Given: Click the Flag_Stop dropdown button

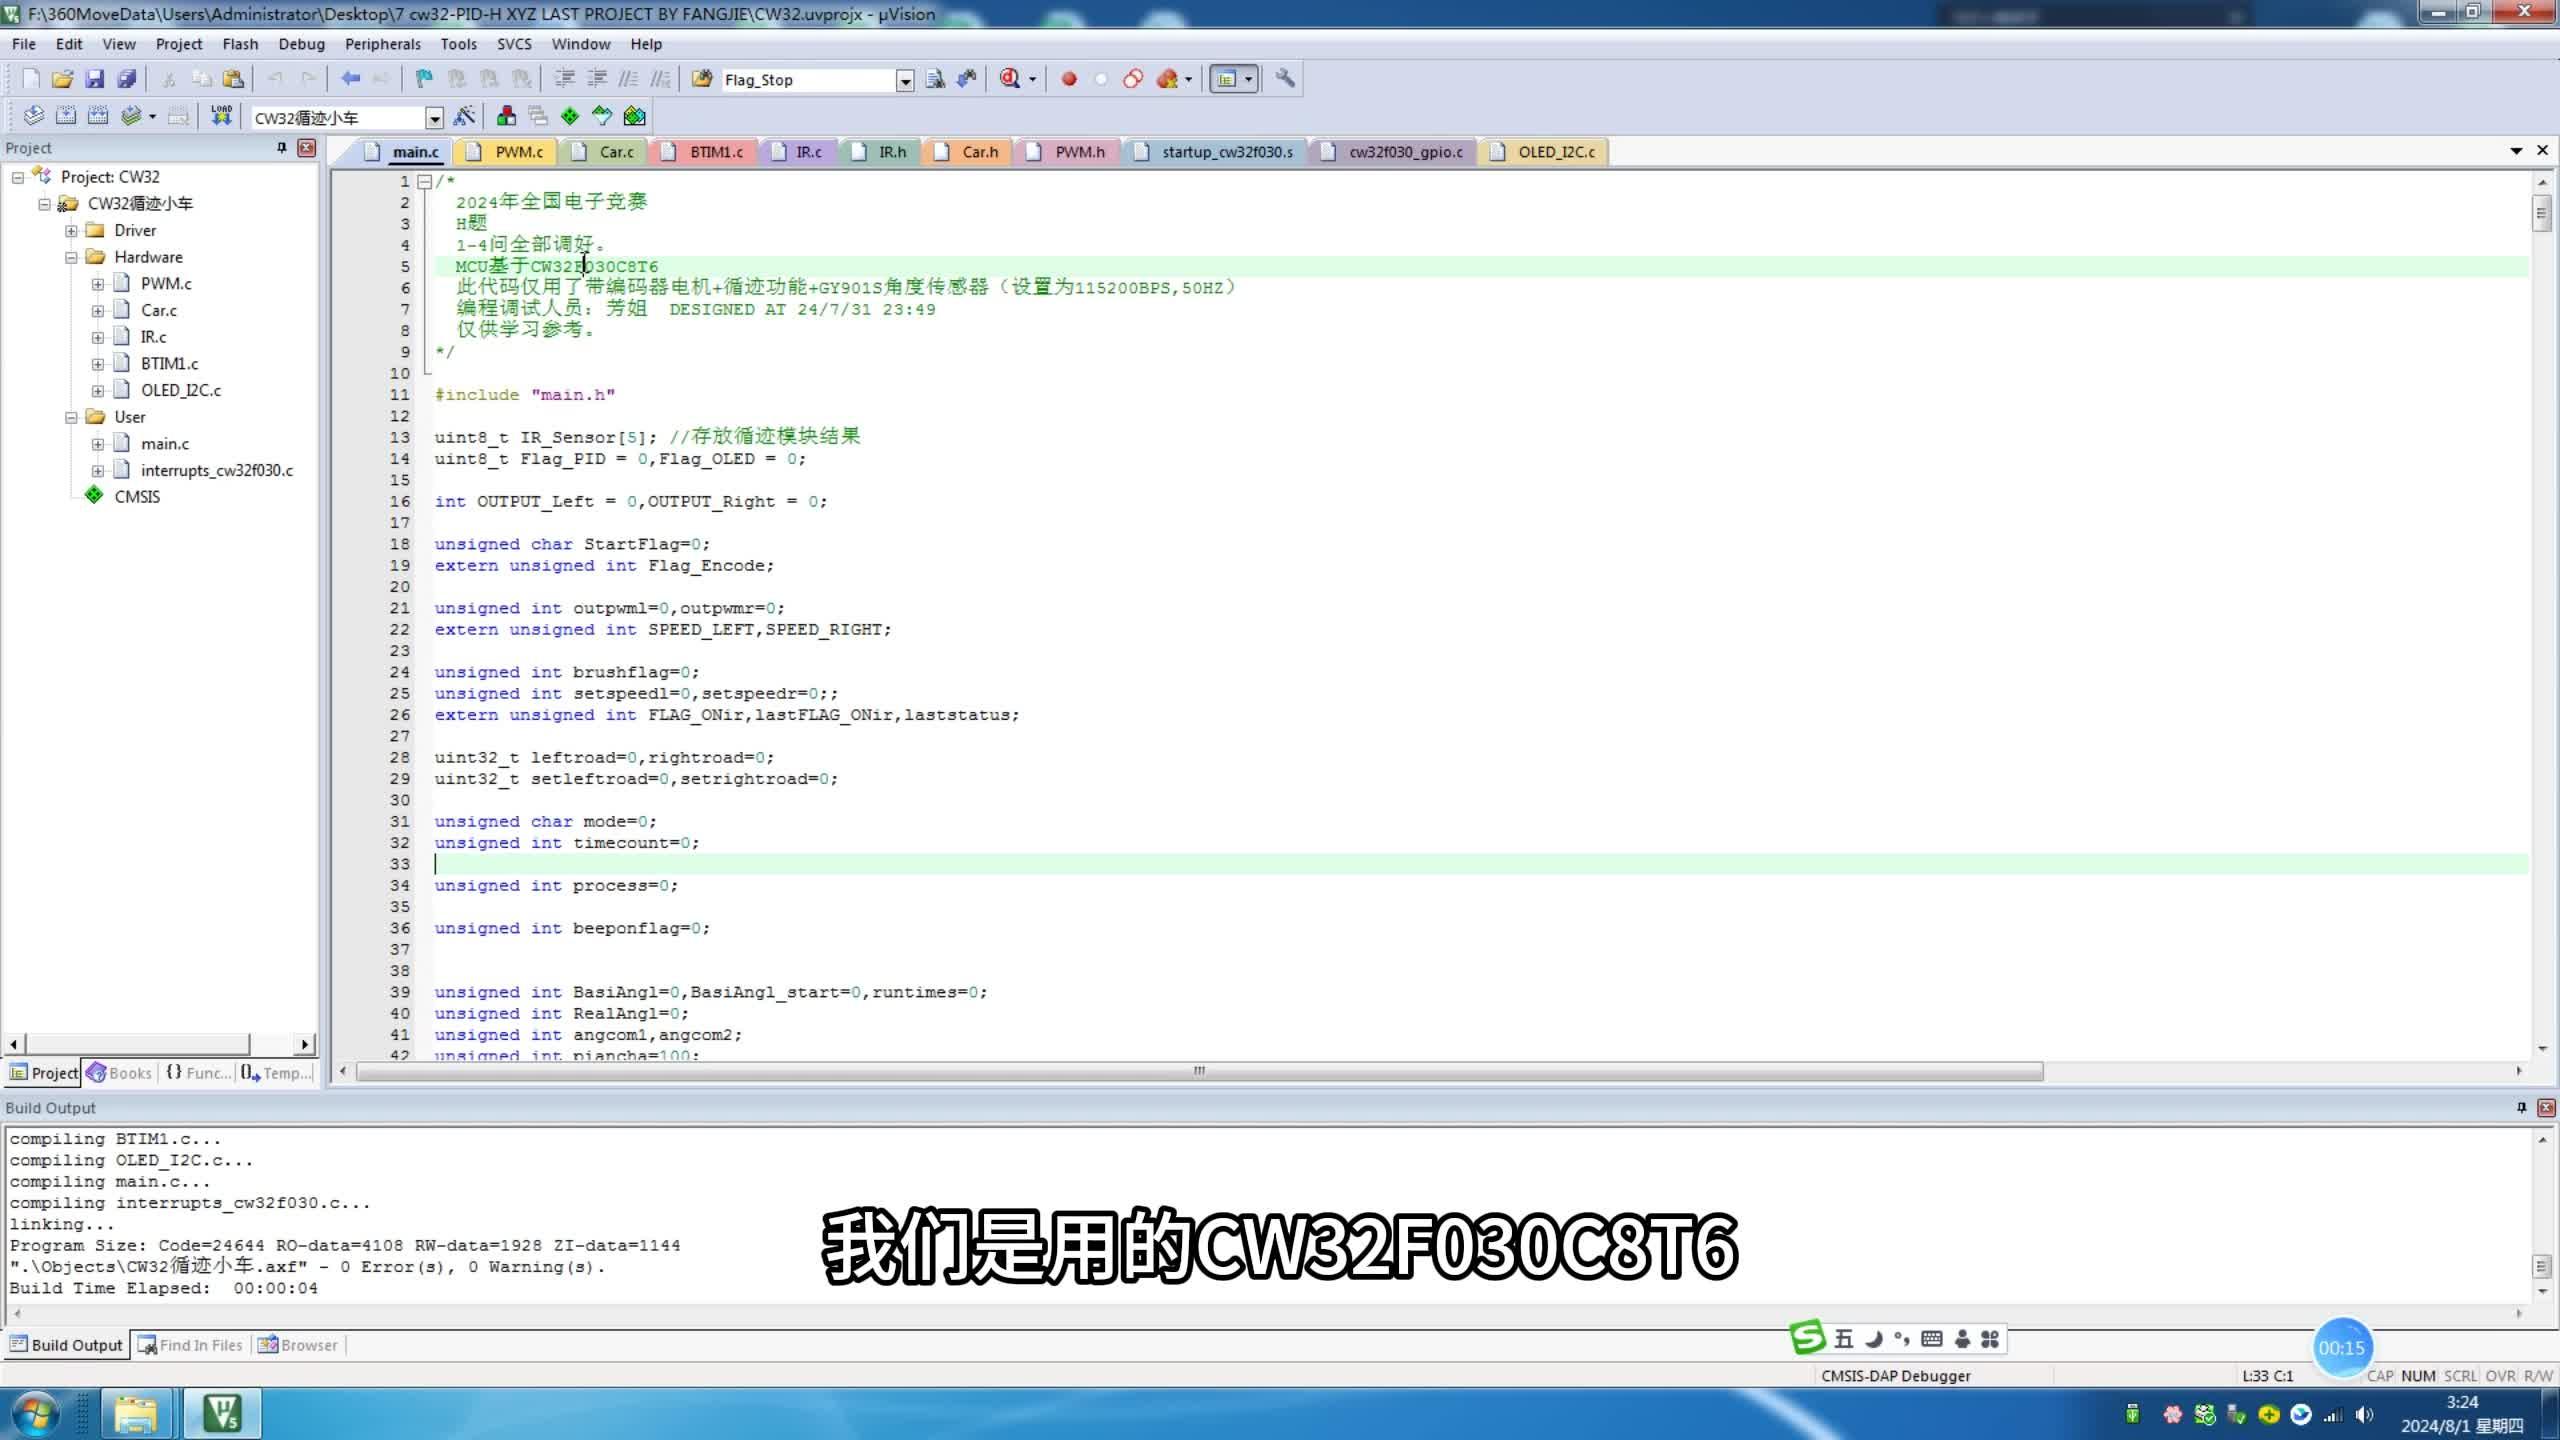Looking at the screenshot, I should 907,79.
